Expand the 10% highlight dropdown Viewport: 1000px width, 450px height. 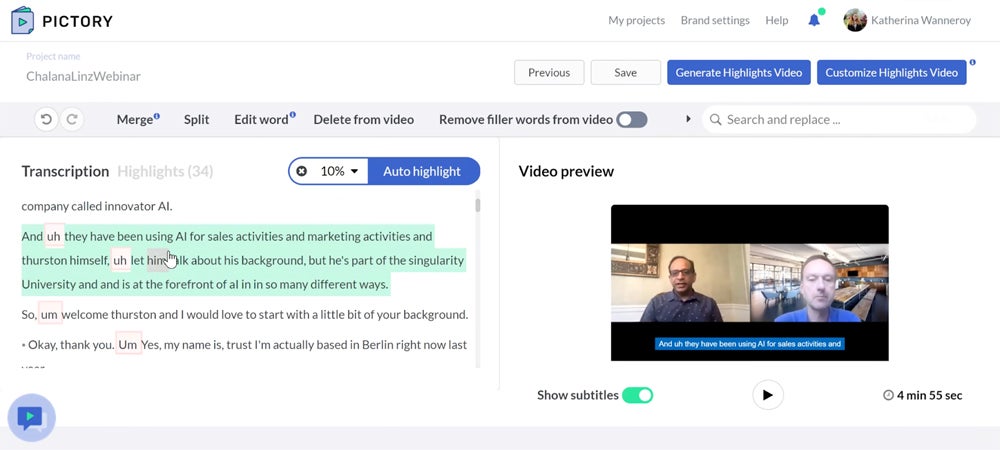tap(339, 171)
